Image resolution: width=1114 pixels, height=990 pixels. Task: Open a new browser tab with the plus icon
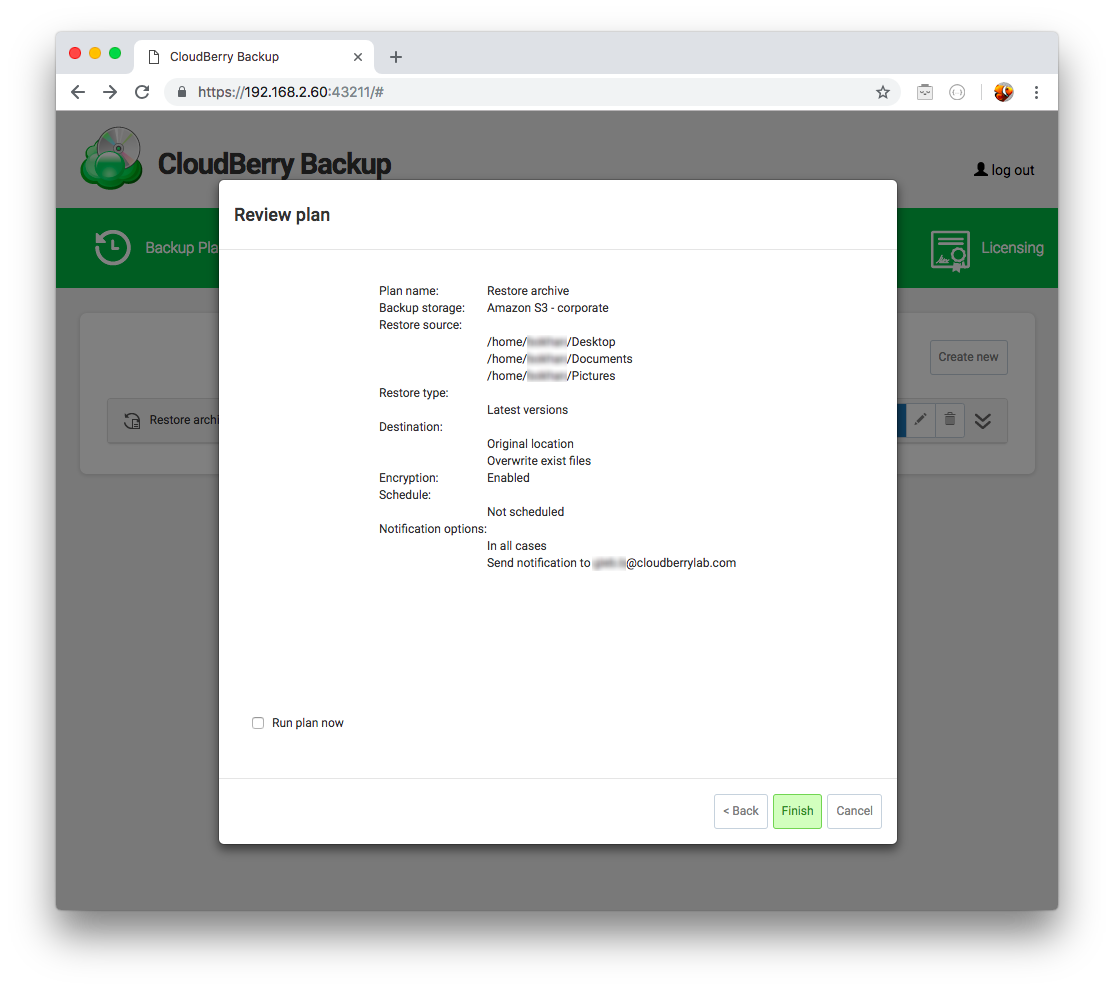(396, 57)
